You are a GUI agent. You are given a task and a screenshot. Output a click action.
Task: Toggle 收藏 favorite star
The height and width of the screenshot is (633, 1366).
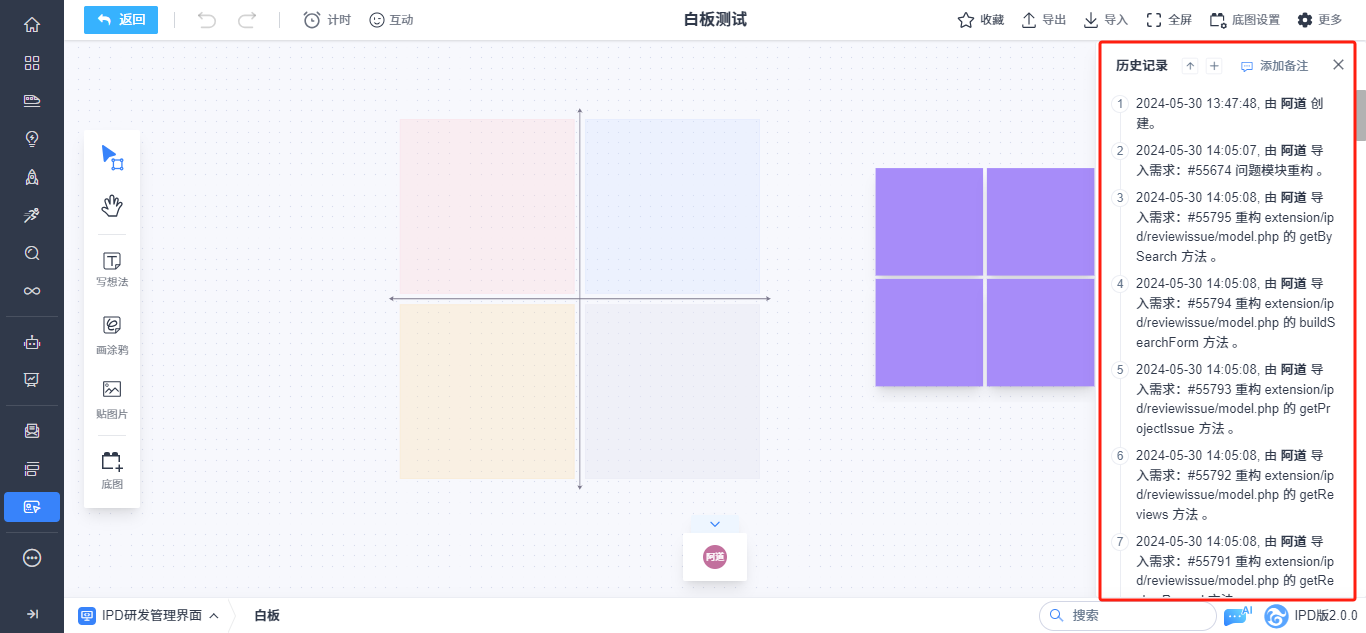(980, 20)
